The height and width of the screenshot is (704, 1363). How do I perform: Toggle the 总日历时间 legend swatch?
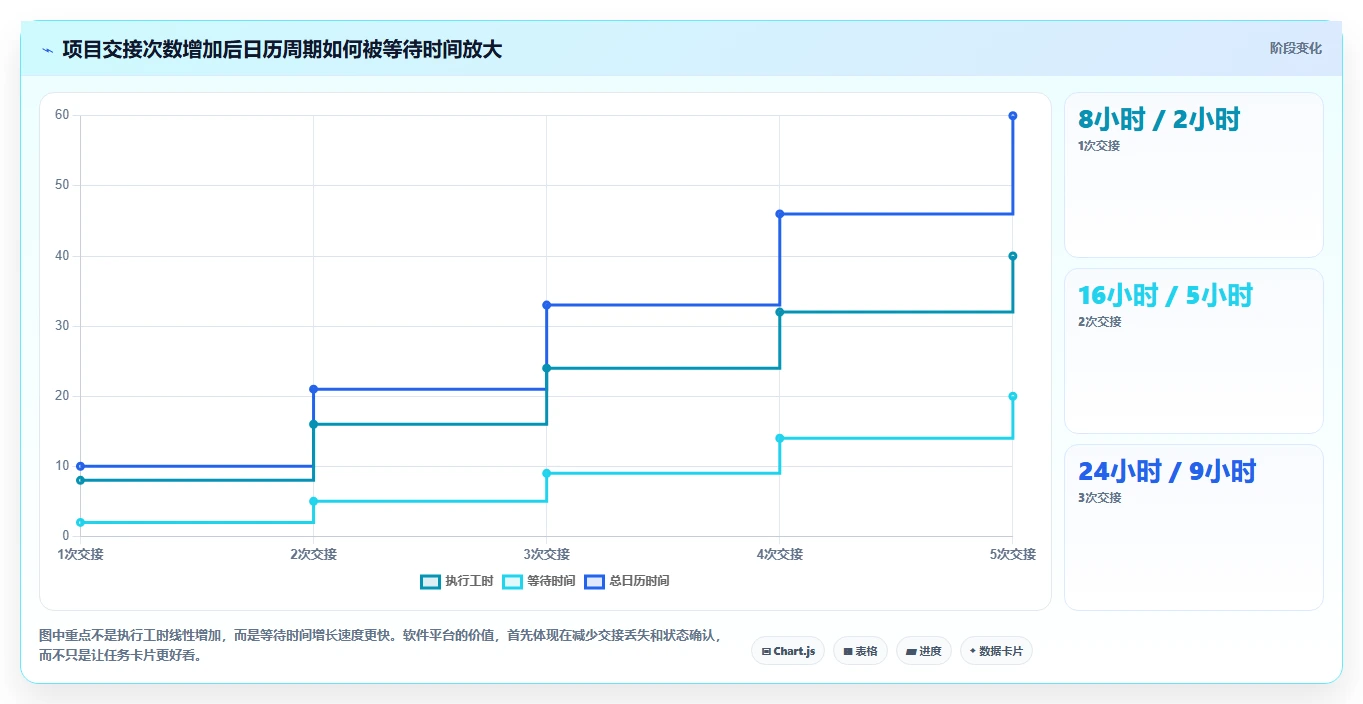pyautogui.click(x=594, y=581)
